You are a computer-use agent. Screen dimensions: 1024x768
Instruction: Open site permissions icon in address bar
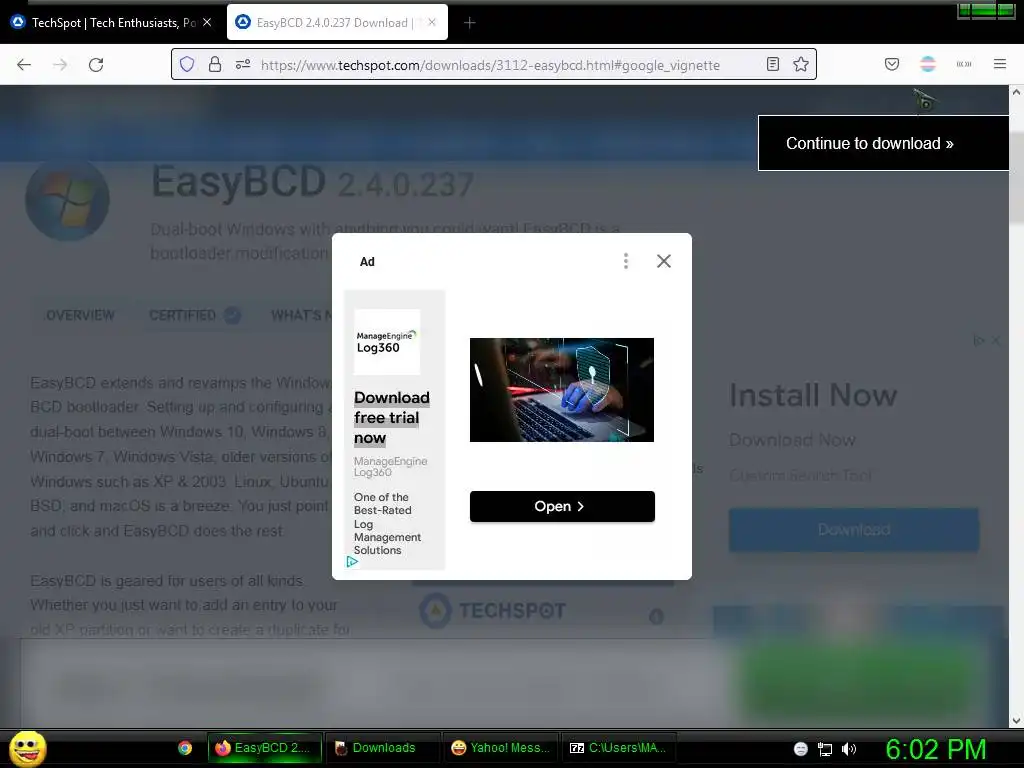pyautogui.click(x=243, y=64)
